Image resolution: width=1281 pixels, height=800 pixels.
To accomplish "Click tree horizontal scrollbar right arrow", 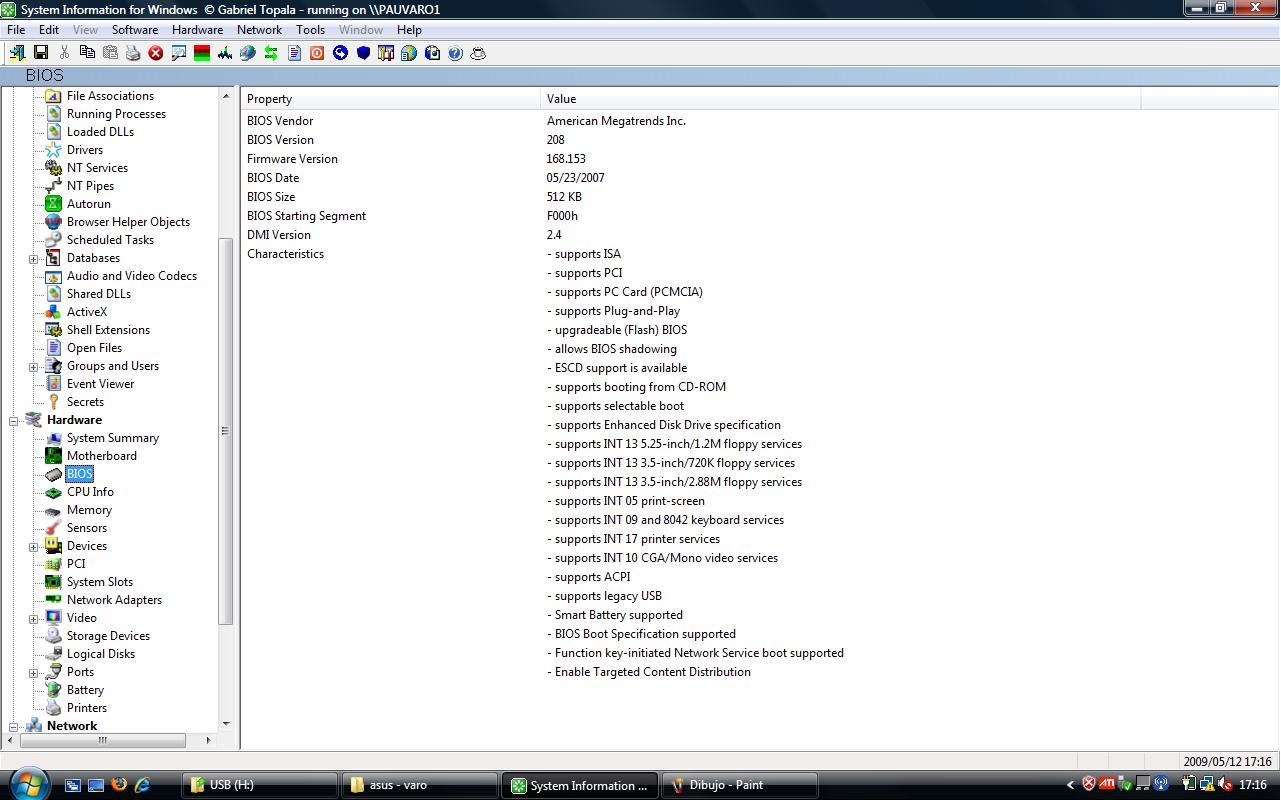I will coord(208,740).
